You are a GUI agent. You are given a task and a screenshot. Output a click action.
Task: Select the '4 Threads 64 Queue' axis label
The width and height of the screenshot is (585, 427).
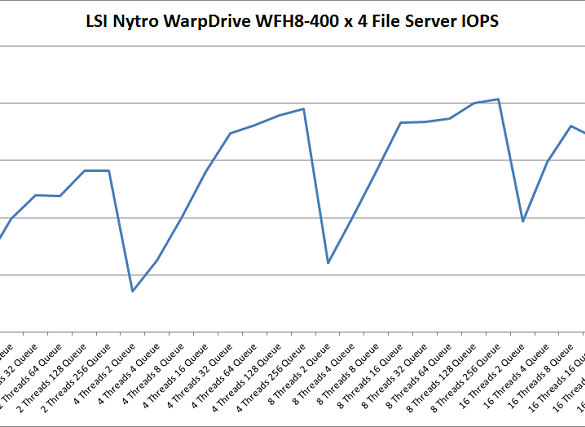(223, 376)
